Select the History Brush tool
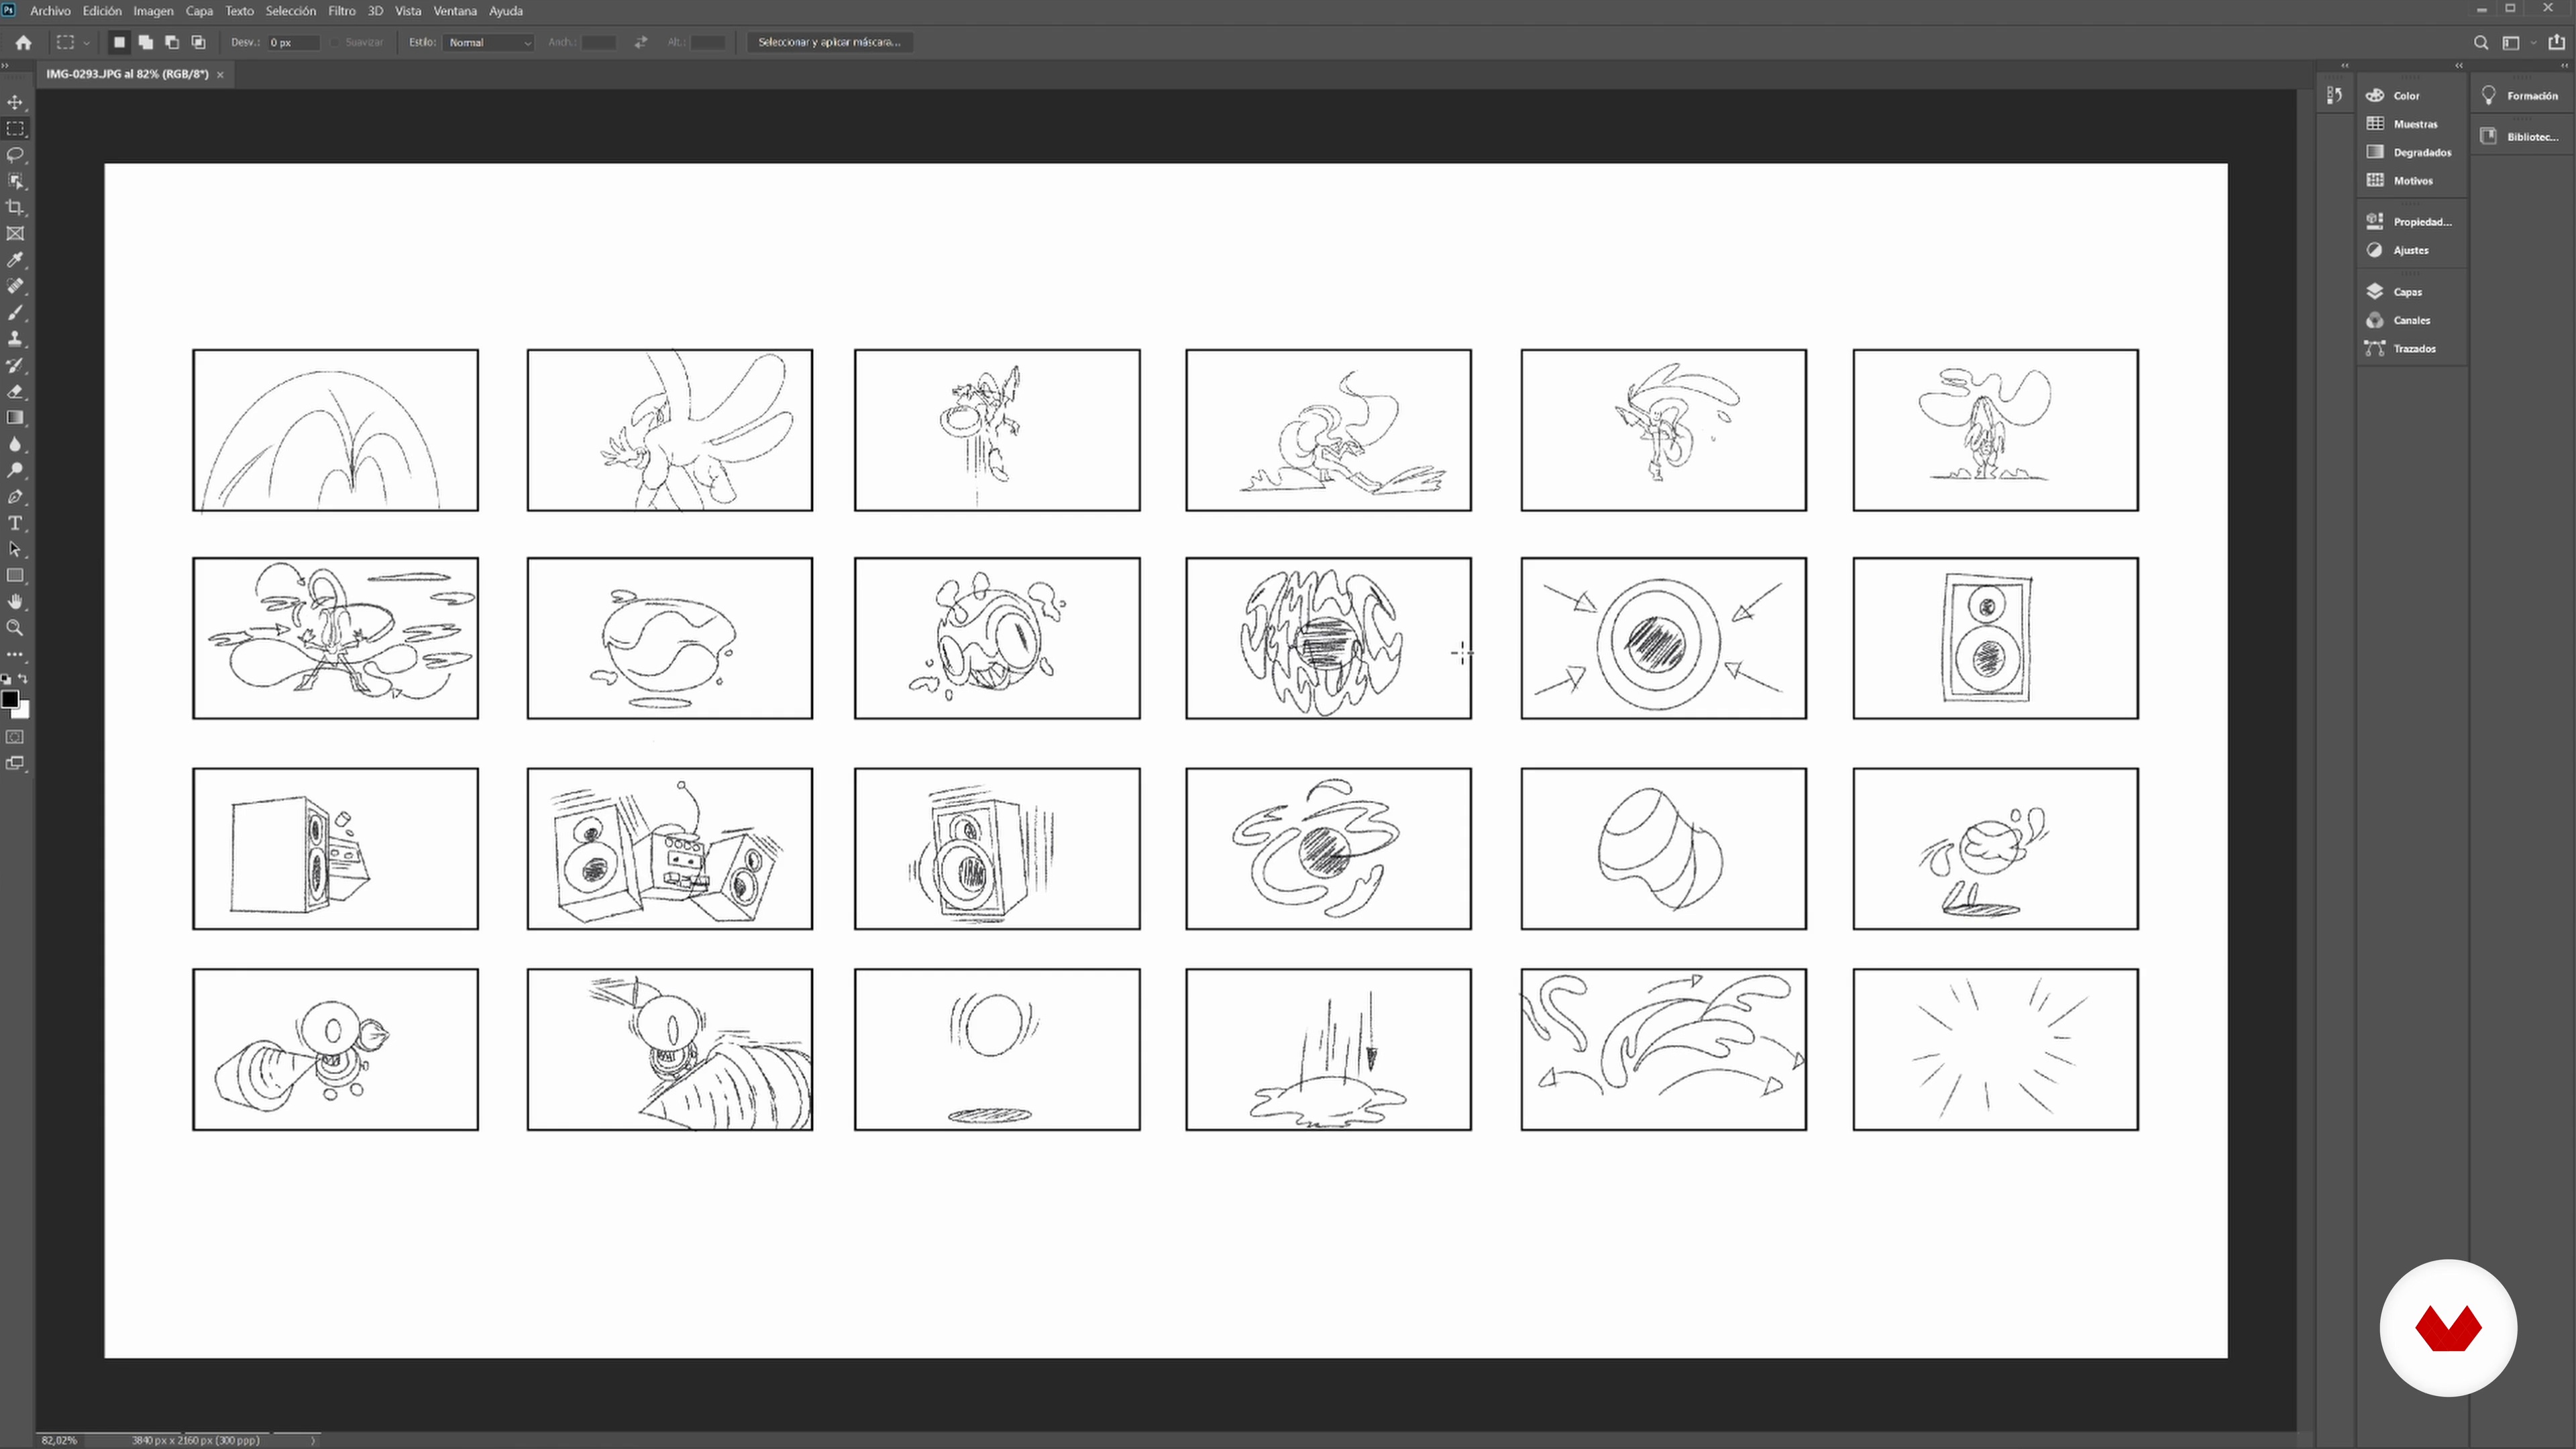Viewport: 2576px width, 1449px height. [x=15, y=365]
